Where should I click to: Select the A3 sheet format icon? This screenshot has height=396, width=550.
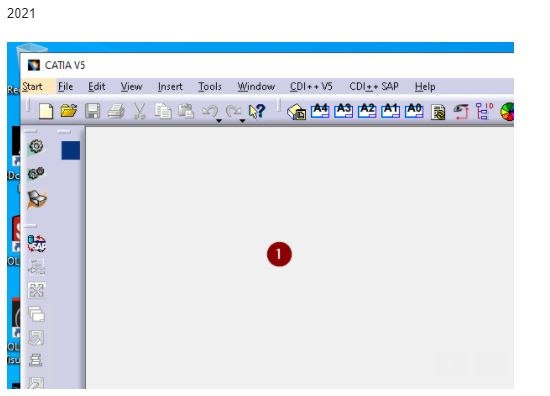click(x=343, y=111)
